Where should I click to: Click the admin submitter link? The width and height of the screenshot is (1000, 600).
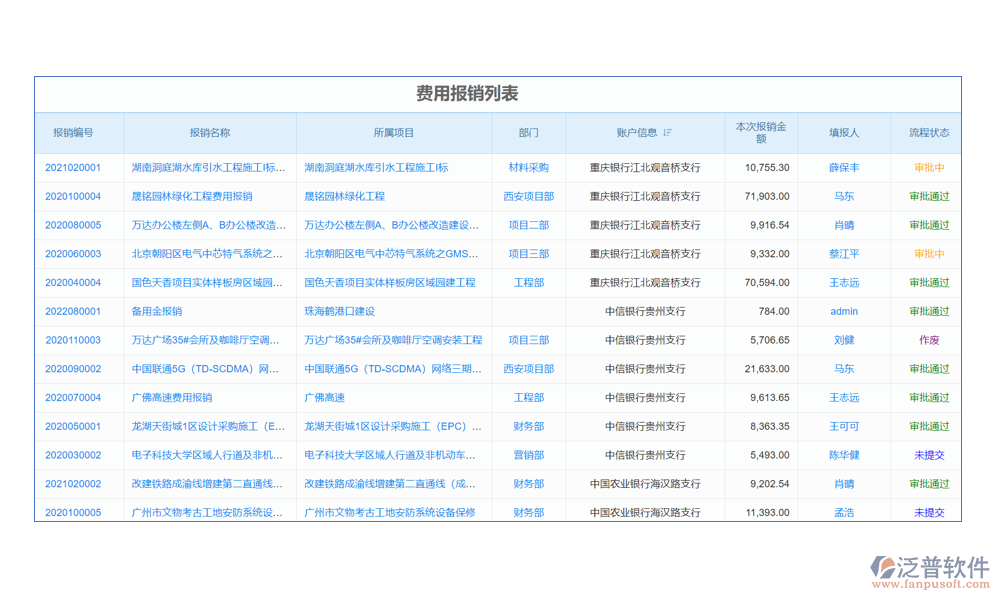[844, 312]
